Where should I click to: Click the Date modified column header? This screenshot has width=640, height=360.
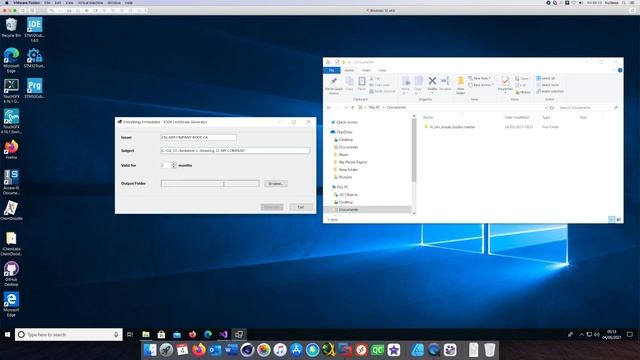(x=517, y=118)
